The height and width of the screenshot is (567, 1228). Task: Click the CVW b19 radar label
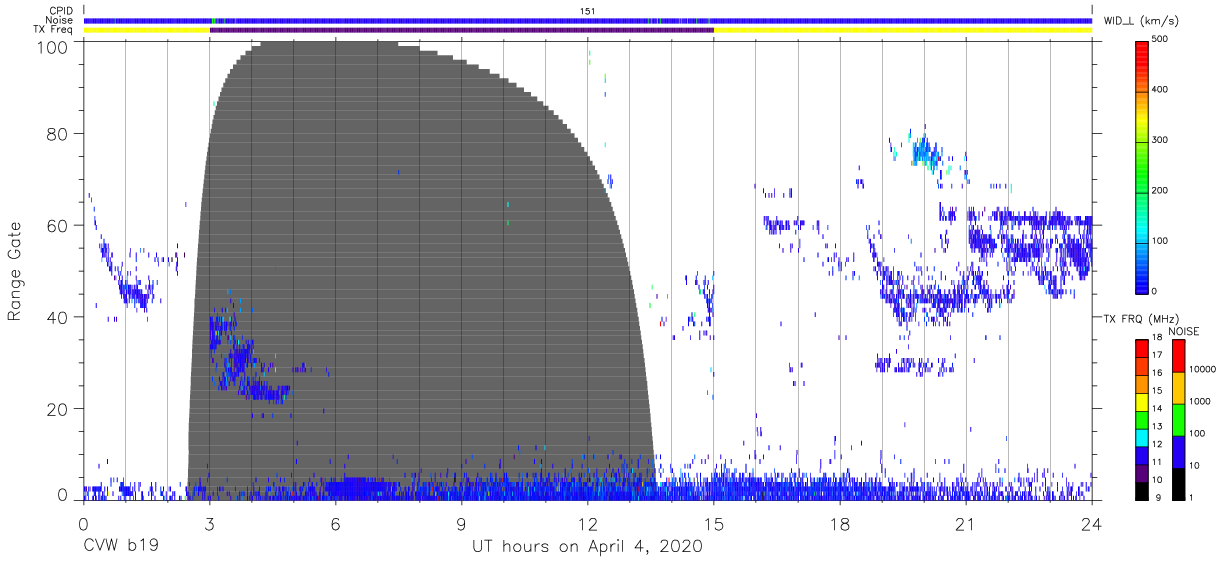click(x=120, y=547)
